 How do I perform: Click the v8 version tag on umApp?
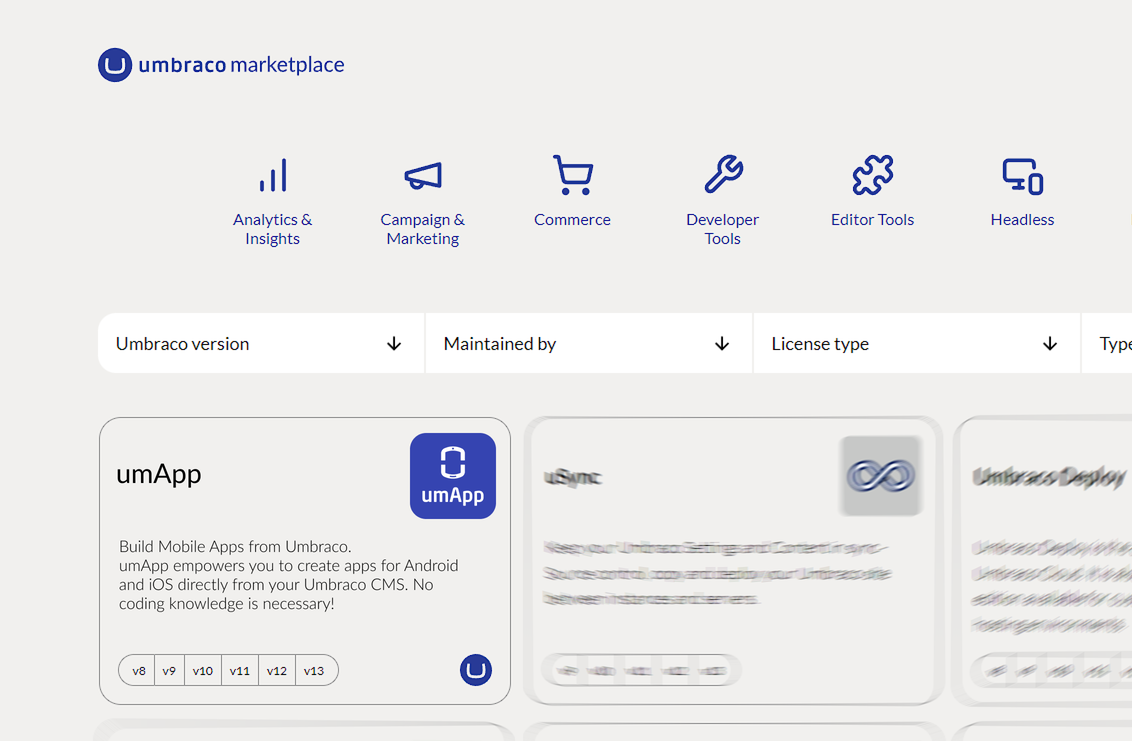[139, 671]
